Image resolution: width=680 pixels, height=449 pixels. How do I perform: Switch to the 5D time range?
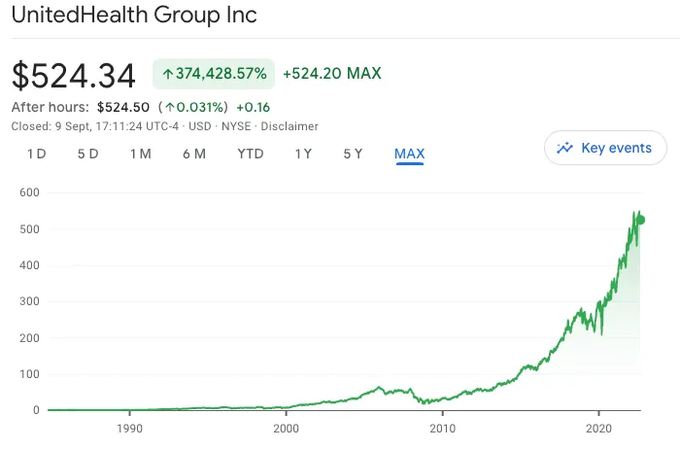click(x=88, y=154)
